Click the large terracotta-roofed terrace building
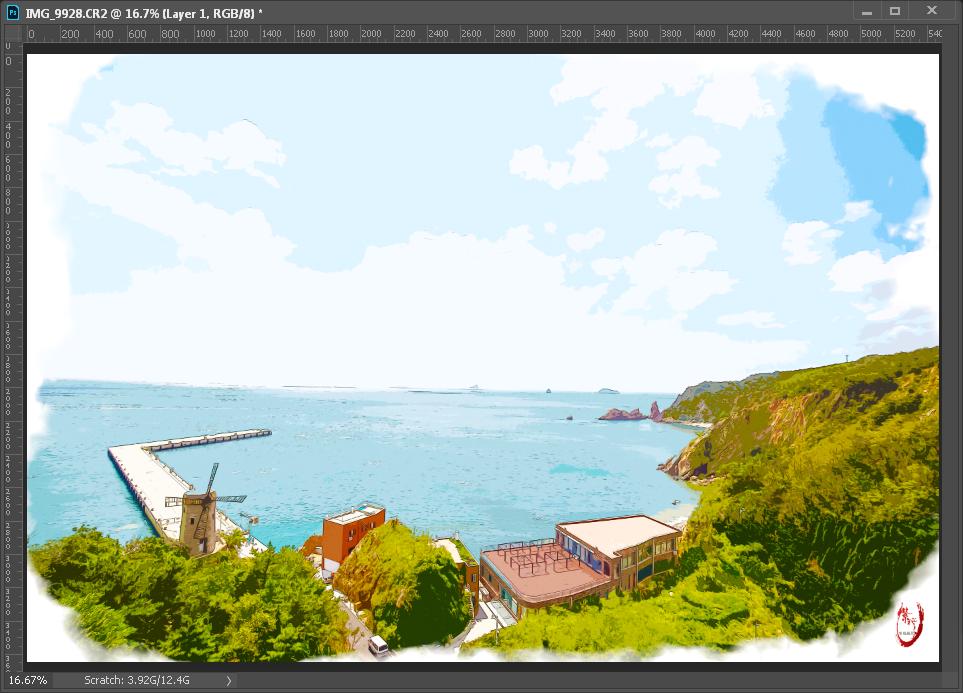The image size is (963, 693). 580,562
